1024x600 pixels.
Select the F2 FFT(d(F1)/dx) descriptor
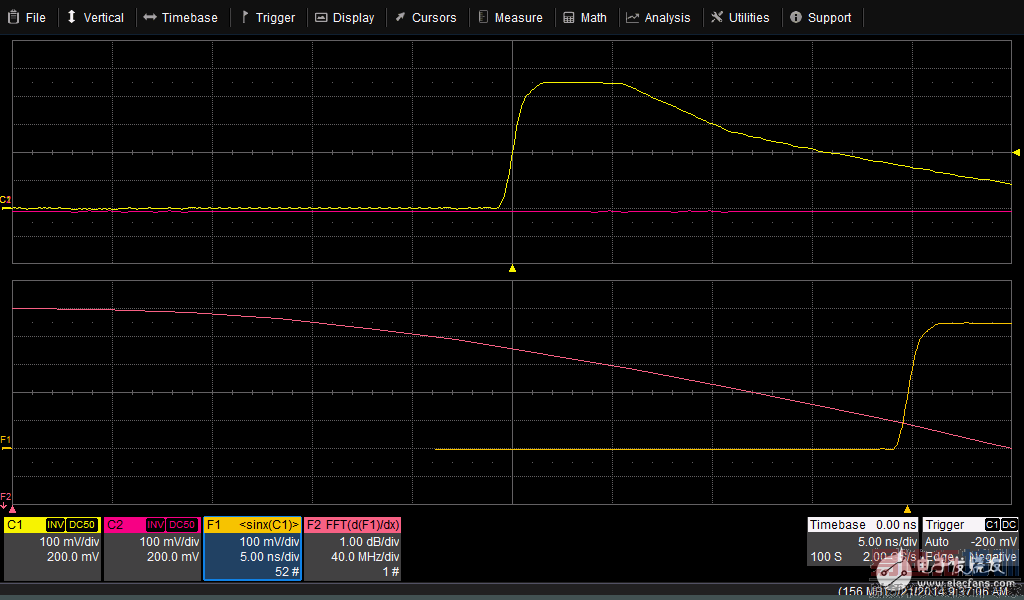coord(352,548)
